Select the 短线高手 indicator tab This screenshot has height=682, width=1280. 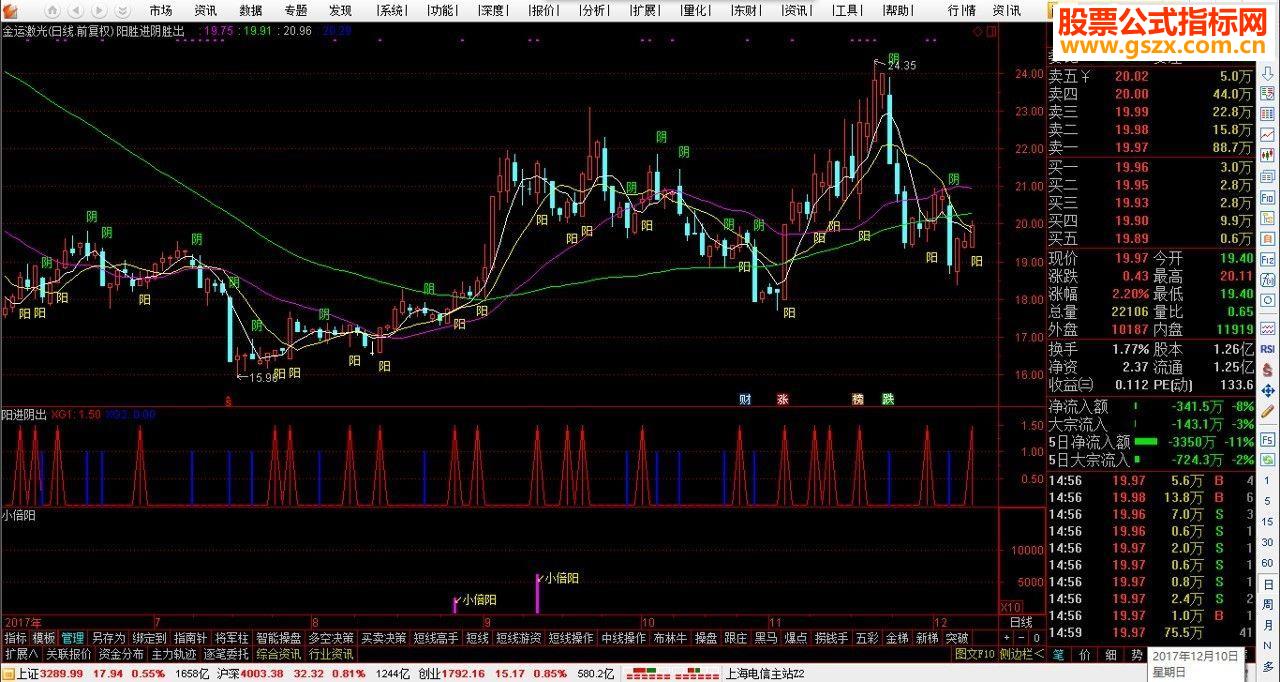436,638
